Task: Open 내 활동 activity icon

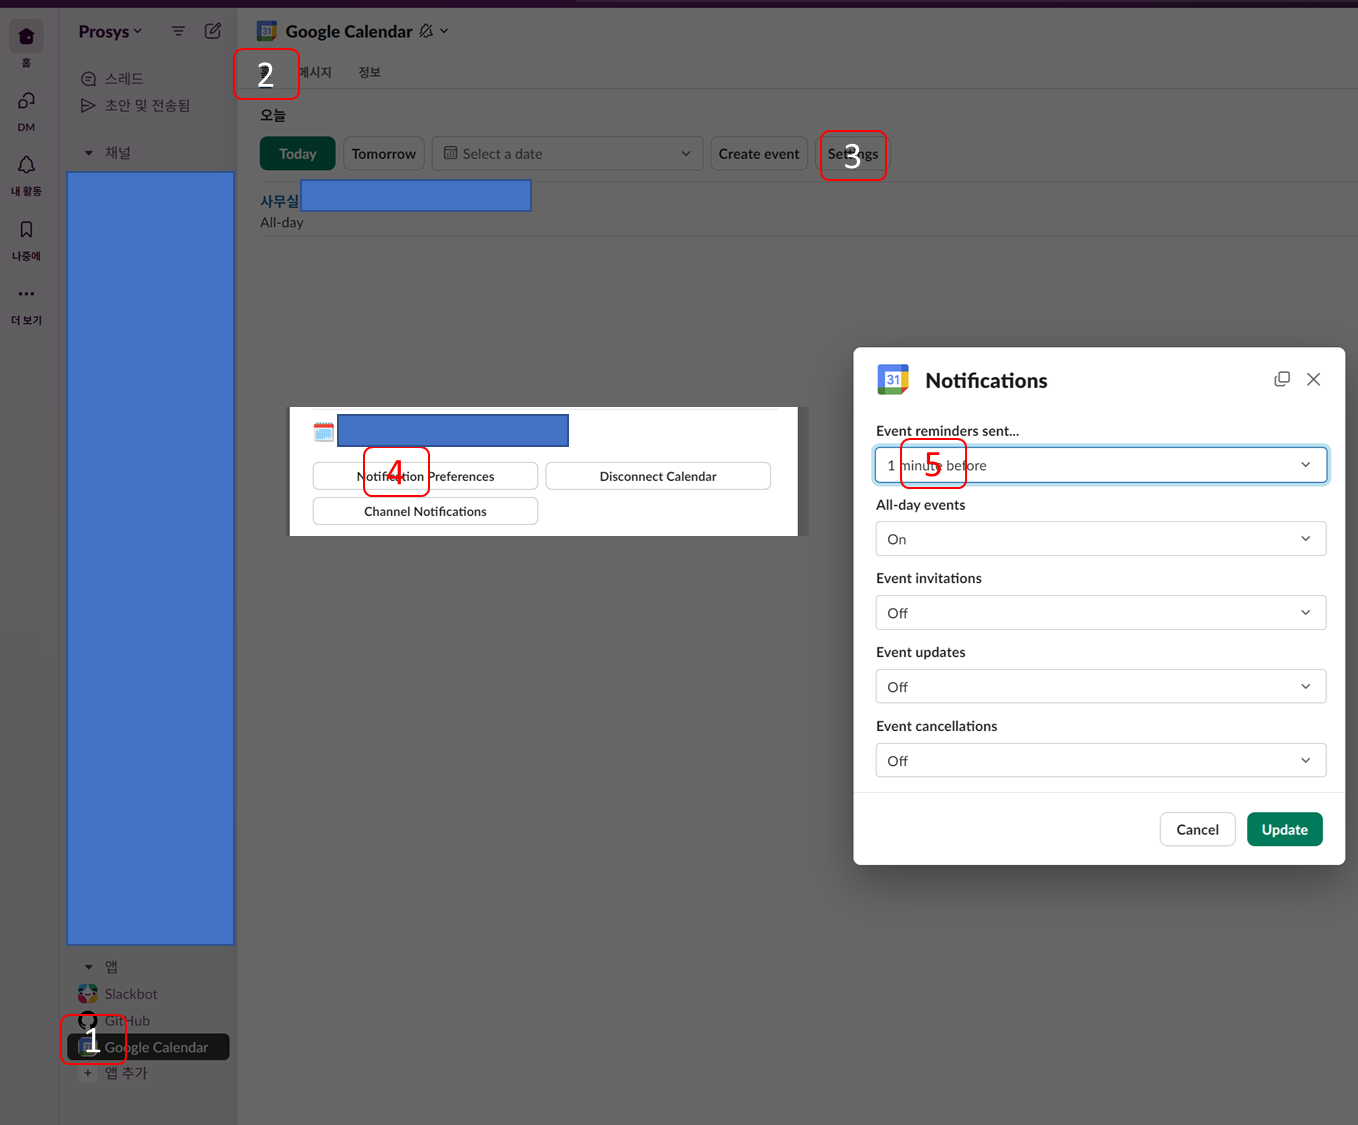Action: [25, 165]
